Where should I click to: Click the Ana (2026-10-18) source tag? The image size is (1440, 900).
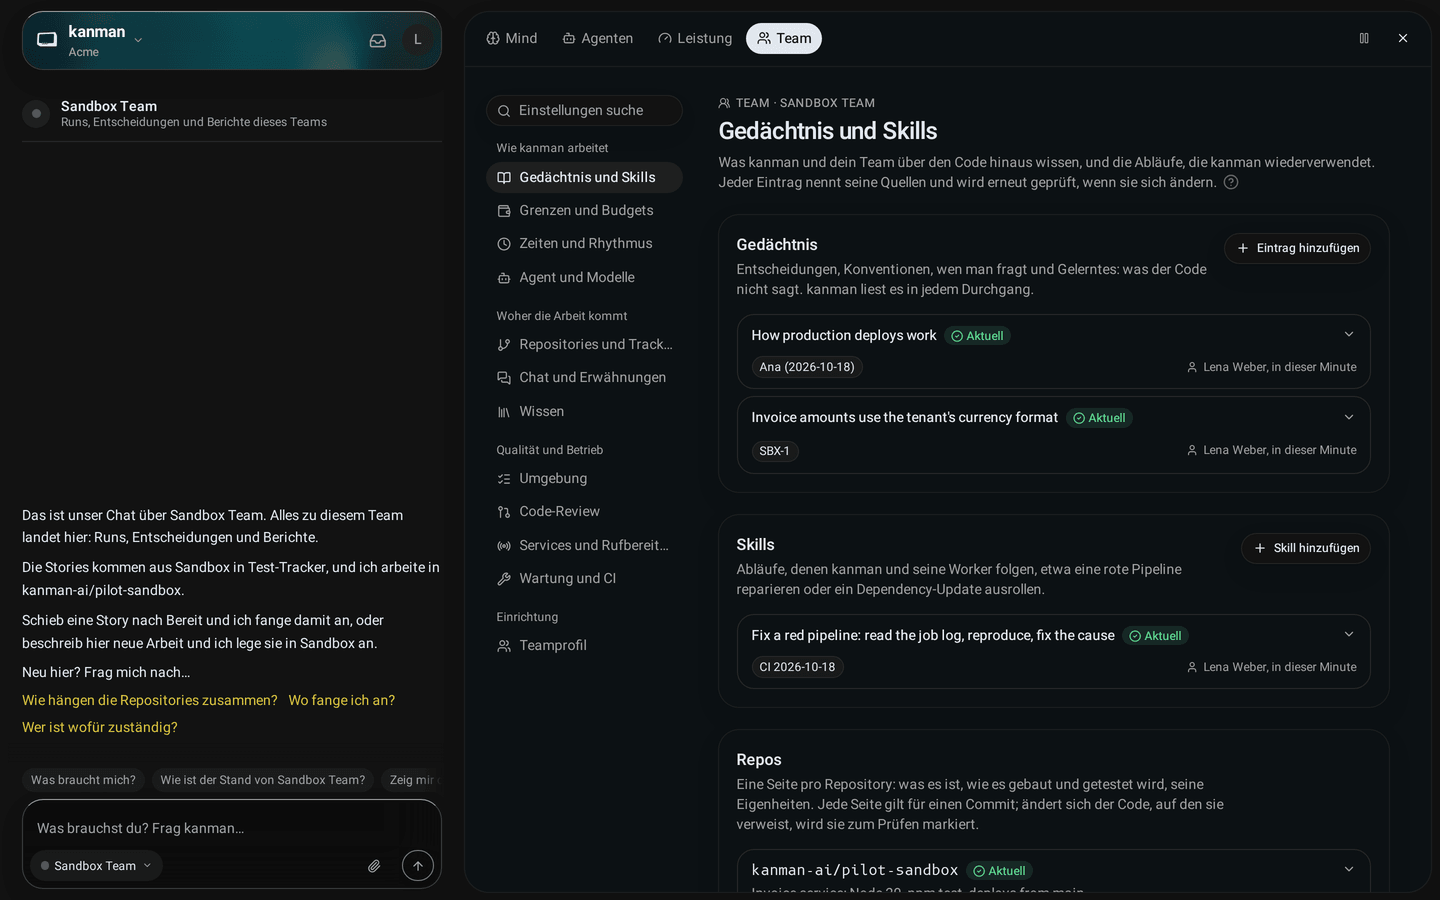[x=807, y=367]
